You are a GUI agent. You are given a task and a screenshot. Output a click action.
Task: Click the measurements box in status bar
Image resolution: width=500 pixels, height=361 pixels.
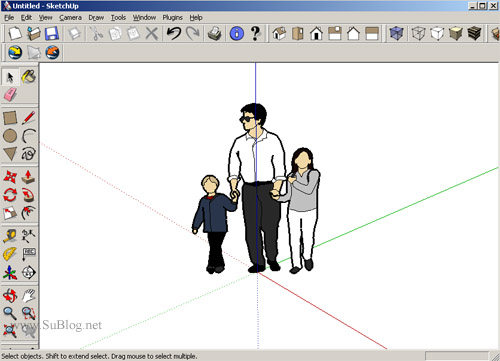pyautogui.click(x=457, y=356)
